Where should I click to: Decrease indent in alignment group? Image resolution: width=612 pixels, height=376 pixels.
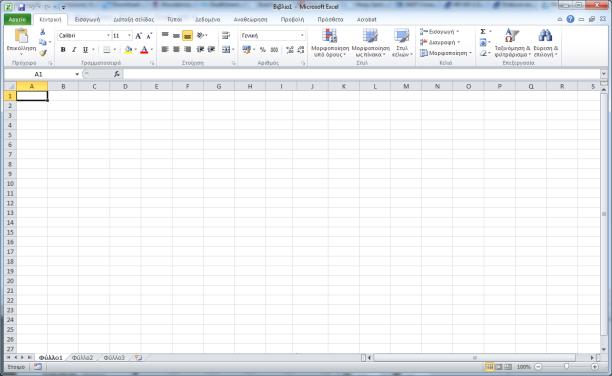click(x=200, y=49)
